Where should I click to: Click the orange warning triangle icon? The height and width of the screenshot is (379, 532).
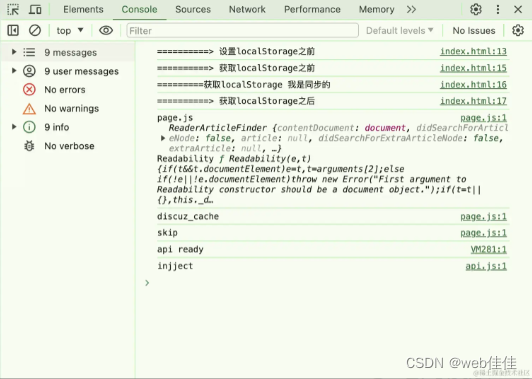point(29,109)
